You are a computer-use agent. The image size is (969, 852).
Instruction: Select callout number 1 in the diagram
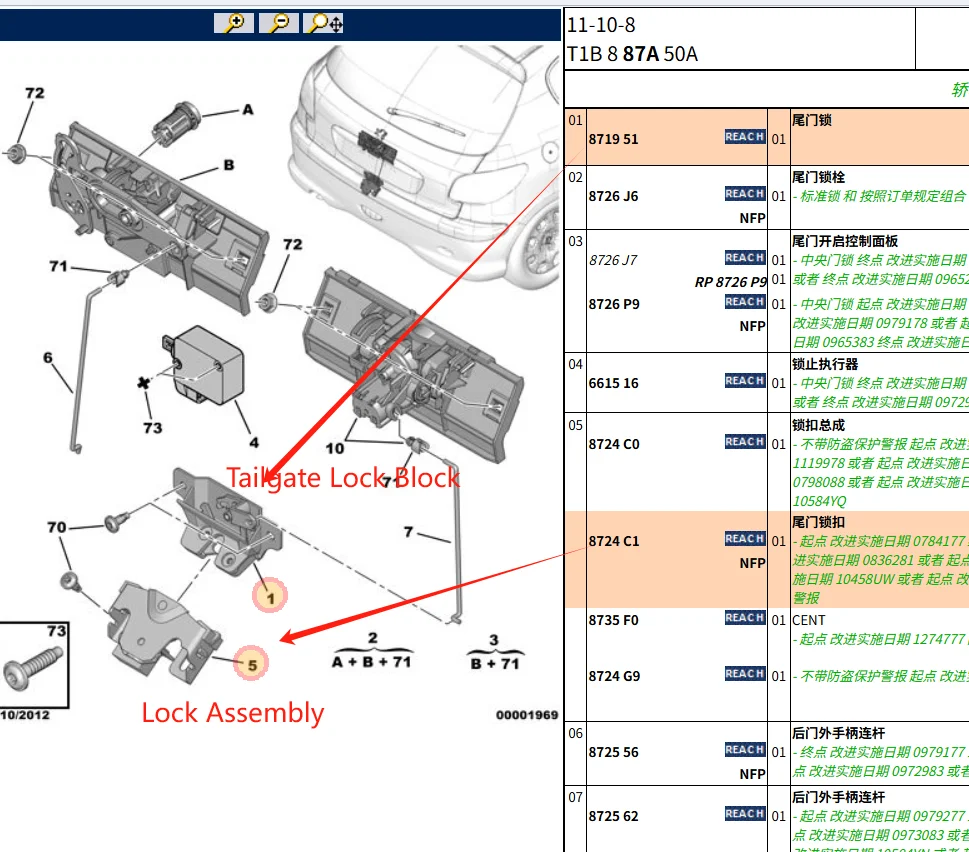click(270, 596)
